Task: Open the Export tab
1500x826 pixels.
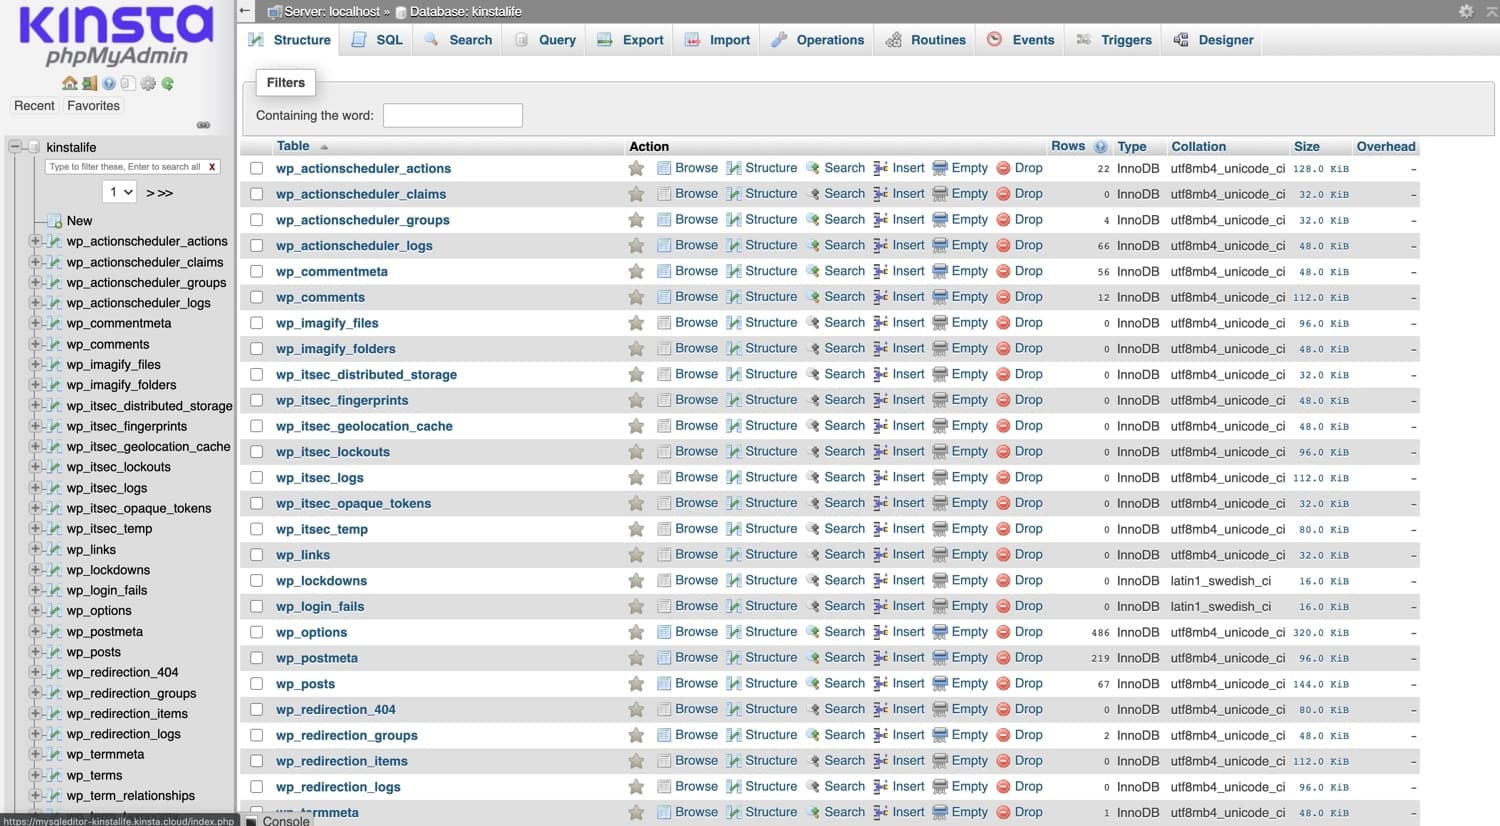Action: 629,40
